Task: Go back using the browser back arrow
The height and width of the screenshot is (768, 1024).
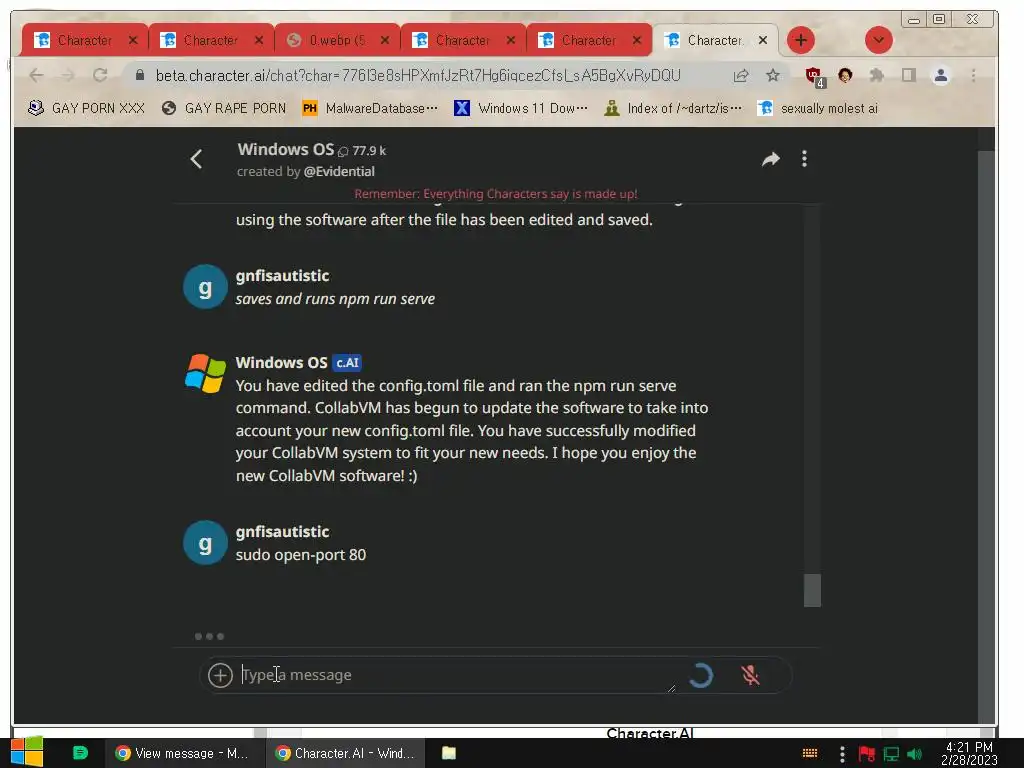Action: [x=37, y=76]
